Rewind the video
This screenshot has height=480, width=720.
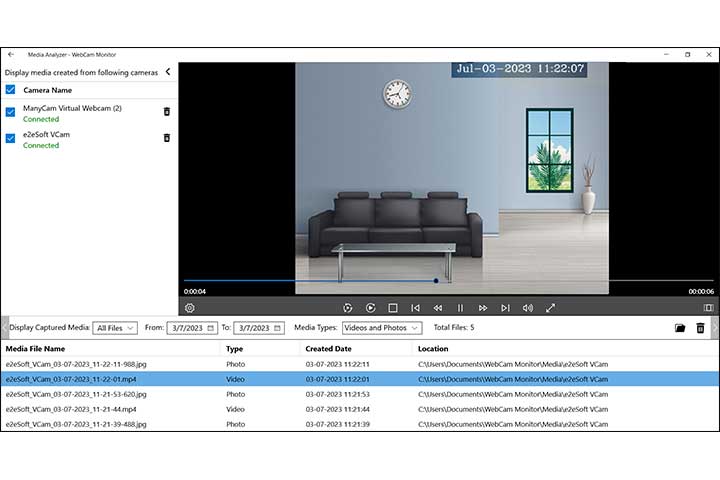pyautogui.click(x=438, y=308)
